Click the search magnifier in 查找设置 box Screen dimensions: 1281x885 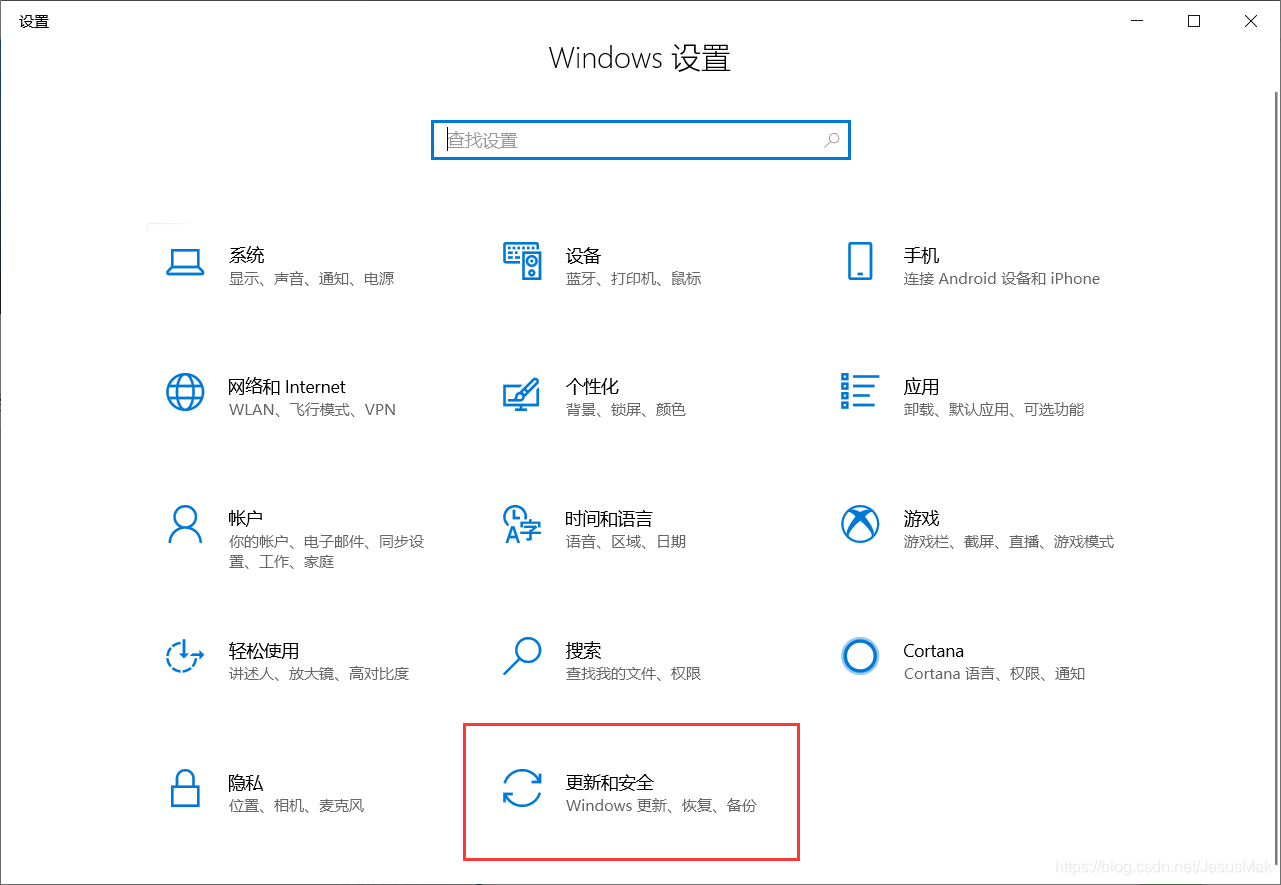831,141
